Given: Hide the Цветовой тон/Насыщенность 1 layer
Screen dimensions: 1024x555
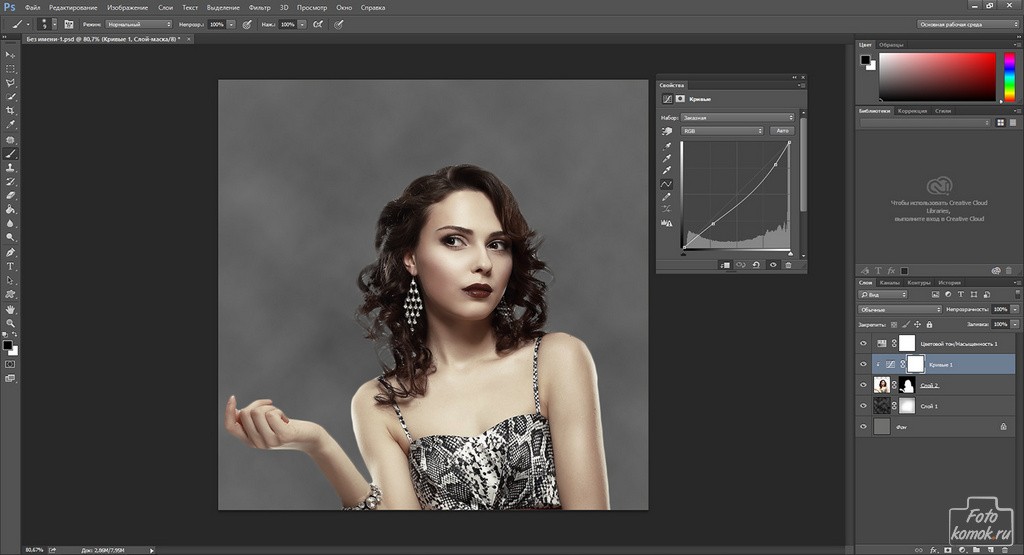Looking at the screenshot, I should (x=863, y=343).
